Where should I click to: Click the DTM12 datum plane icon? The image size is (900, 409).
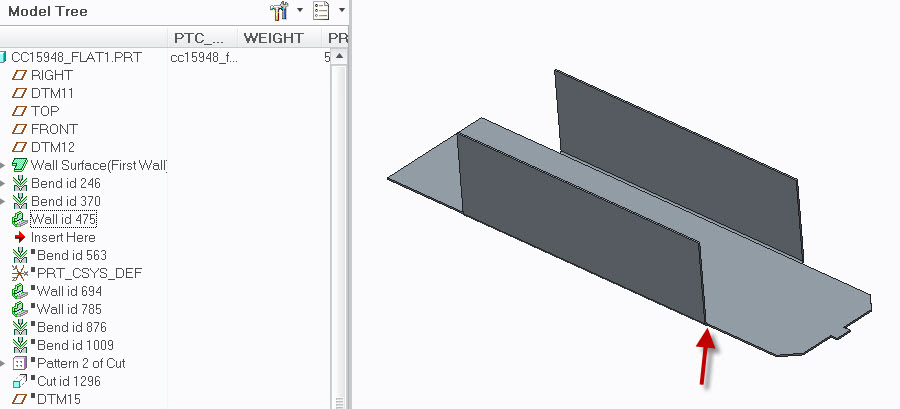click(x=20, y=147)
